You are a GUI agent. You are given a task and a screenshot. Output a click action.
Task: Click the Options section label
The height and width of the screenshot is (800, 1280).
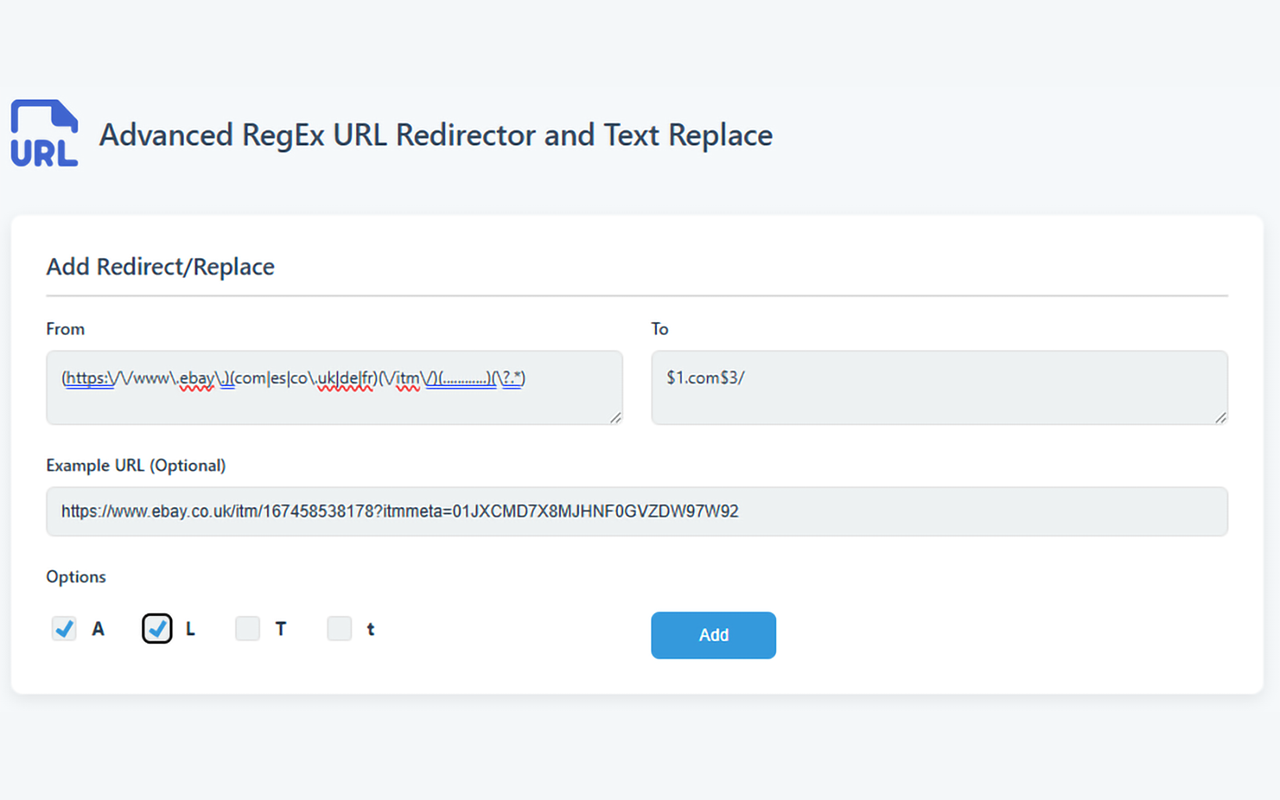[76, 577]
